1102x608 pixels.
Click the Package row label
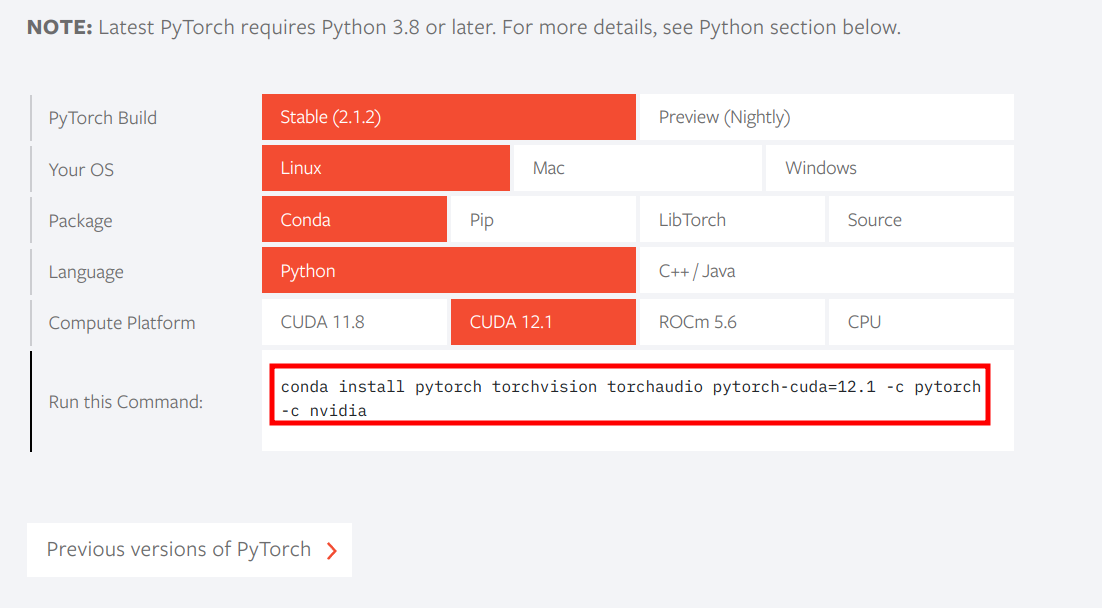tap(80, 221)
